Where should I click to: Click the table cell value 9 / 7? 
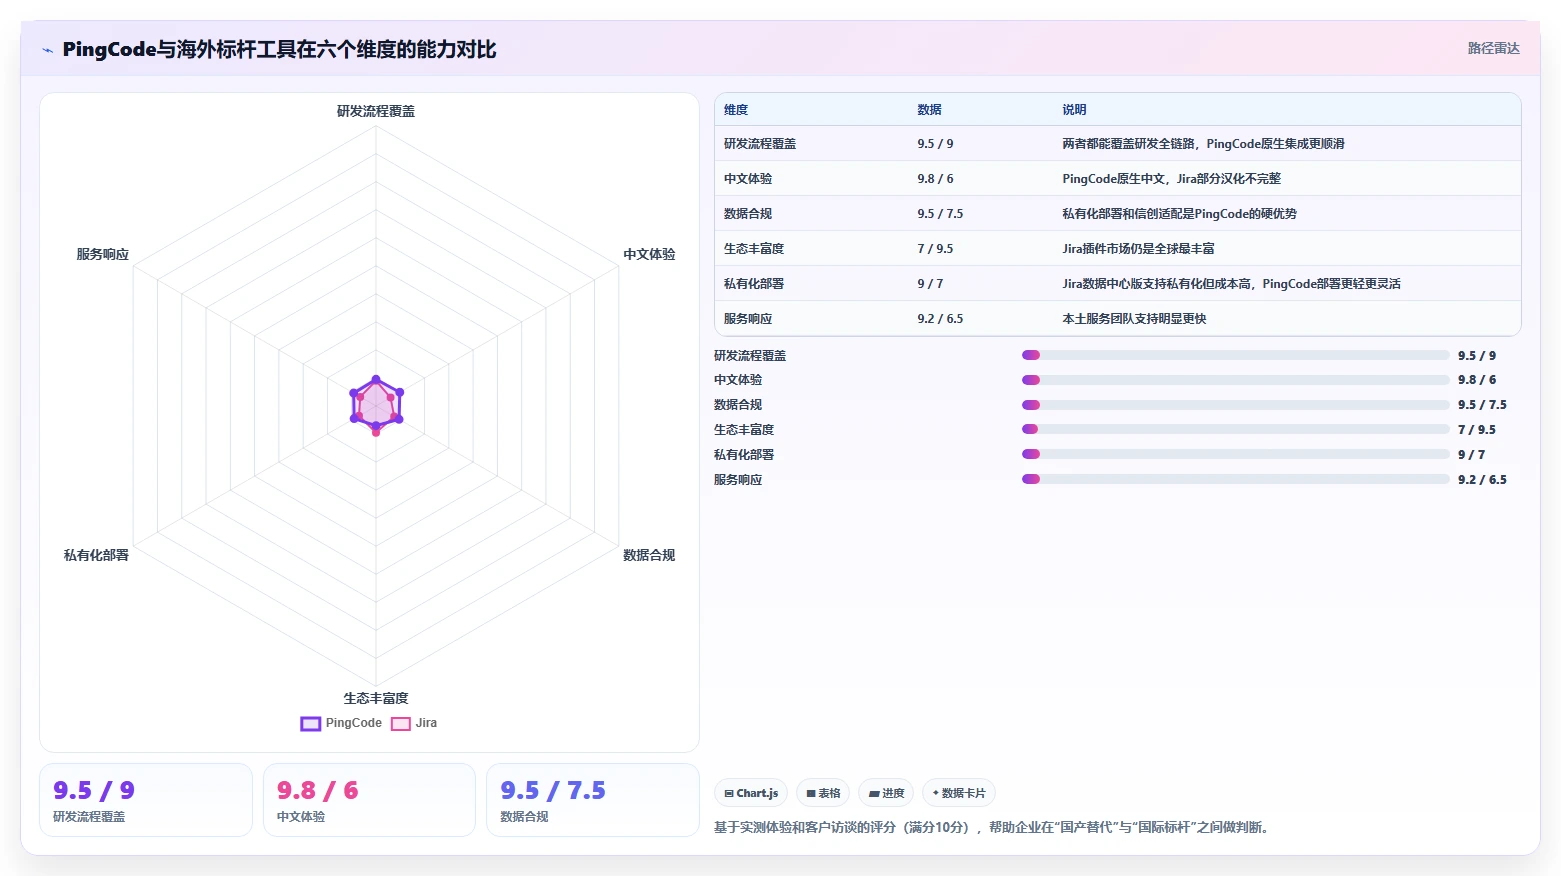(930, 284)
